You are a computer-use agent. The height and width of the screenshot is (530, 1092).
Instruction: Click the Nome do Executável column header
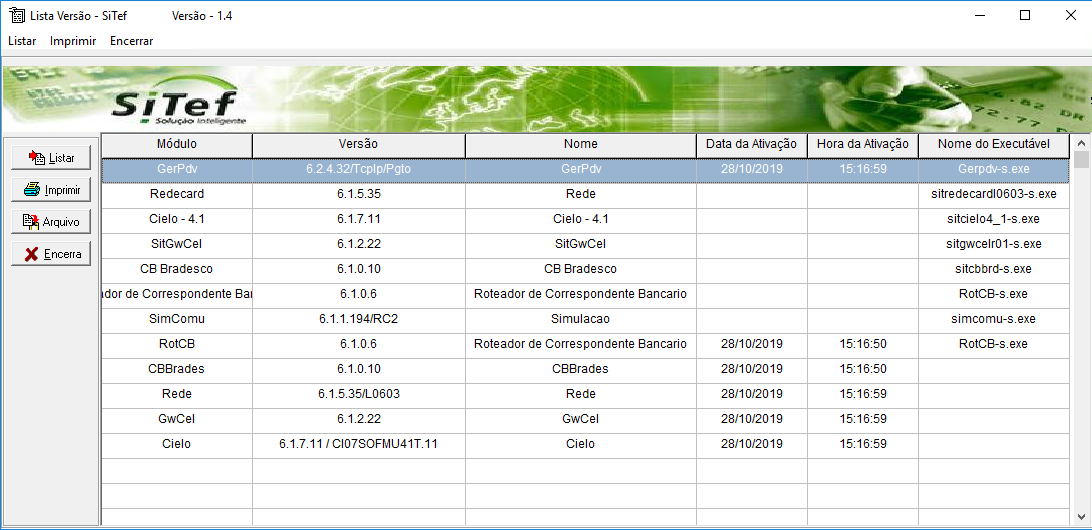(993, 145)
